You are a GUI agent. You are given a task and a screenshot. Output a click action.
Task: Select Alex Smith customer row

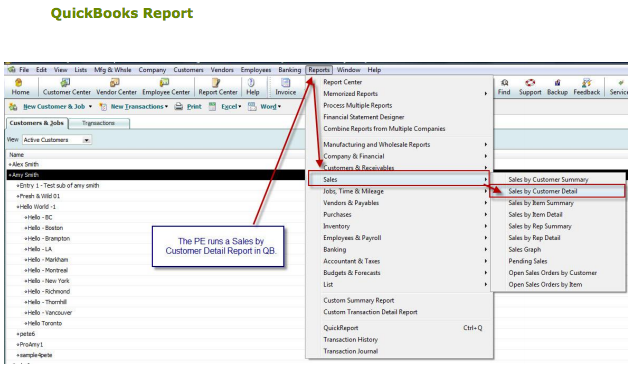156,164
